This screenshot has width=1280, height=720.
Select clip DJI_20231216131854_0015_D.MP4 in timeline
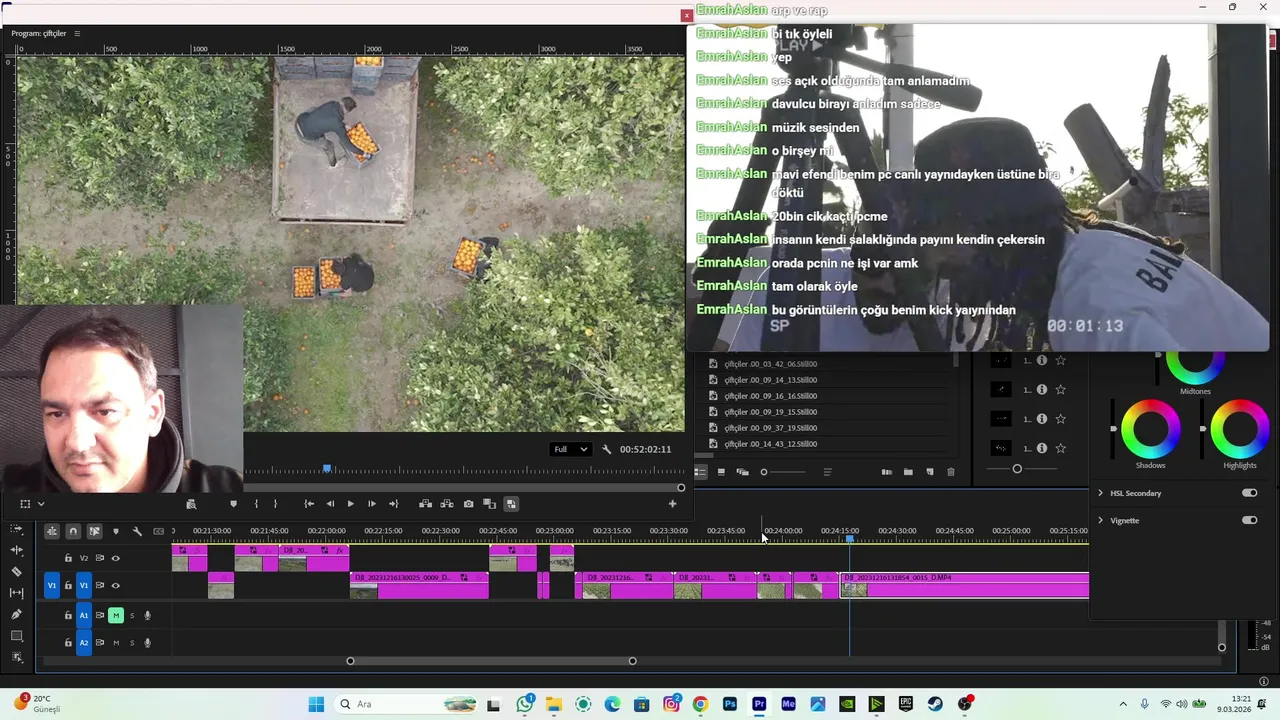965,585
